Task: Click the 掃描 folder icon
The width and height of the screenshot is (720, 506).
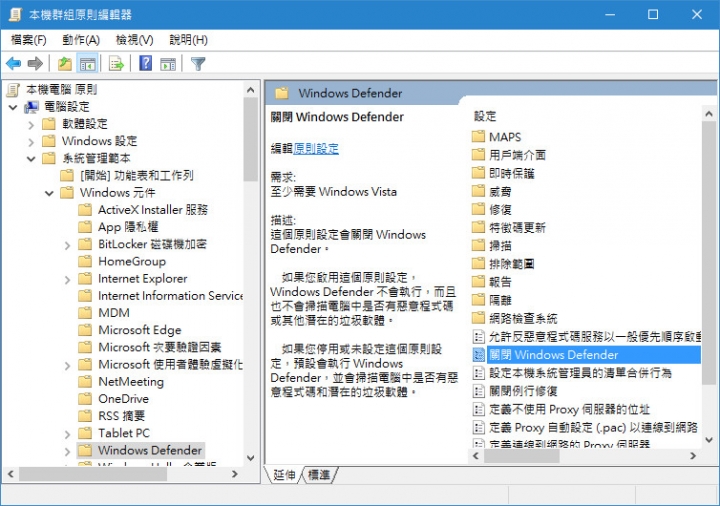Action: point(478,245)
